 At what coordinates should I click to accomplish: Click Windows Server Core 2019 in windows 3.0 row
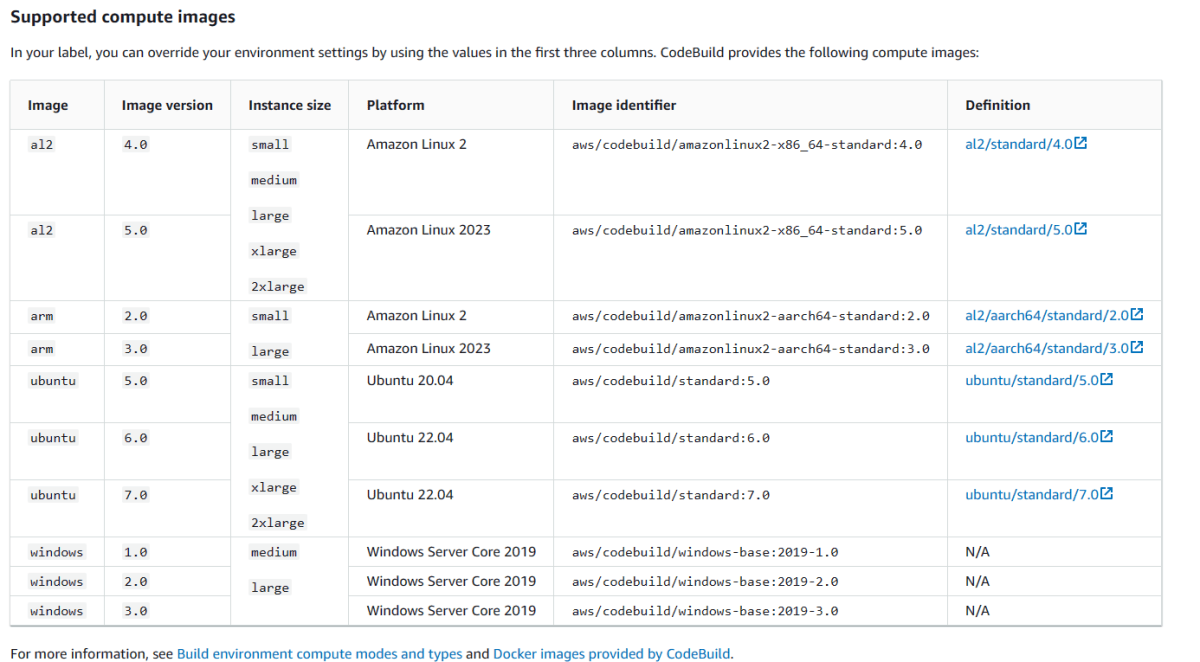(x=451, y=610)
